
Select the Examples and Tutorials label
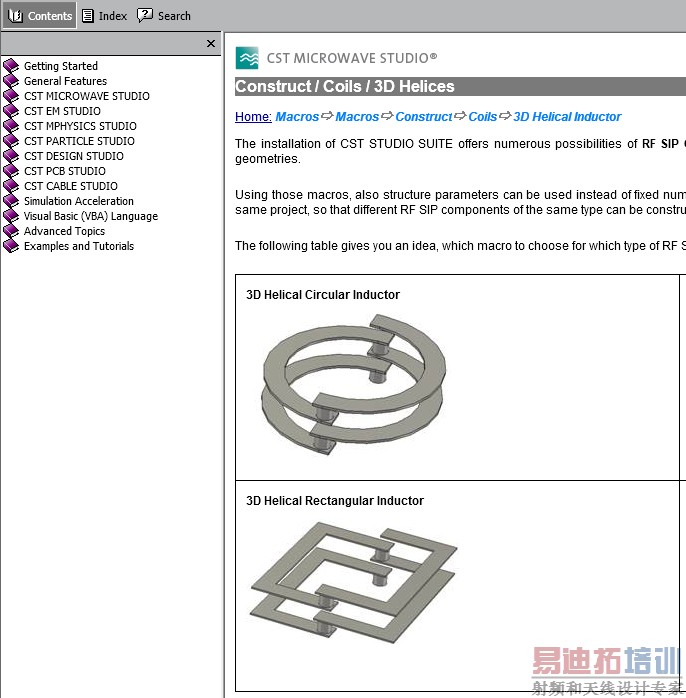pos(79,246)
